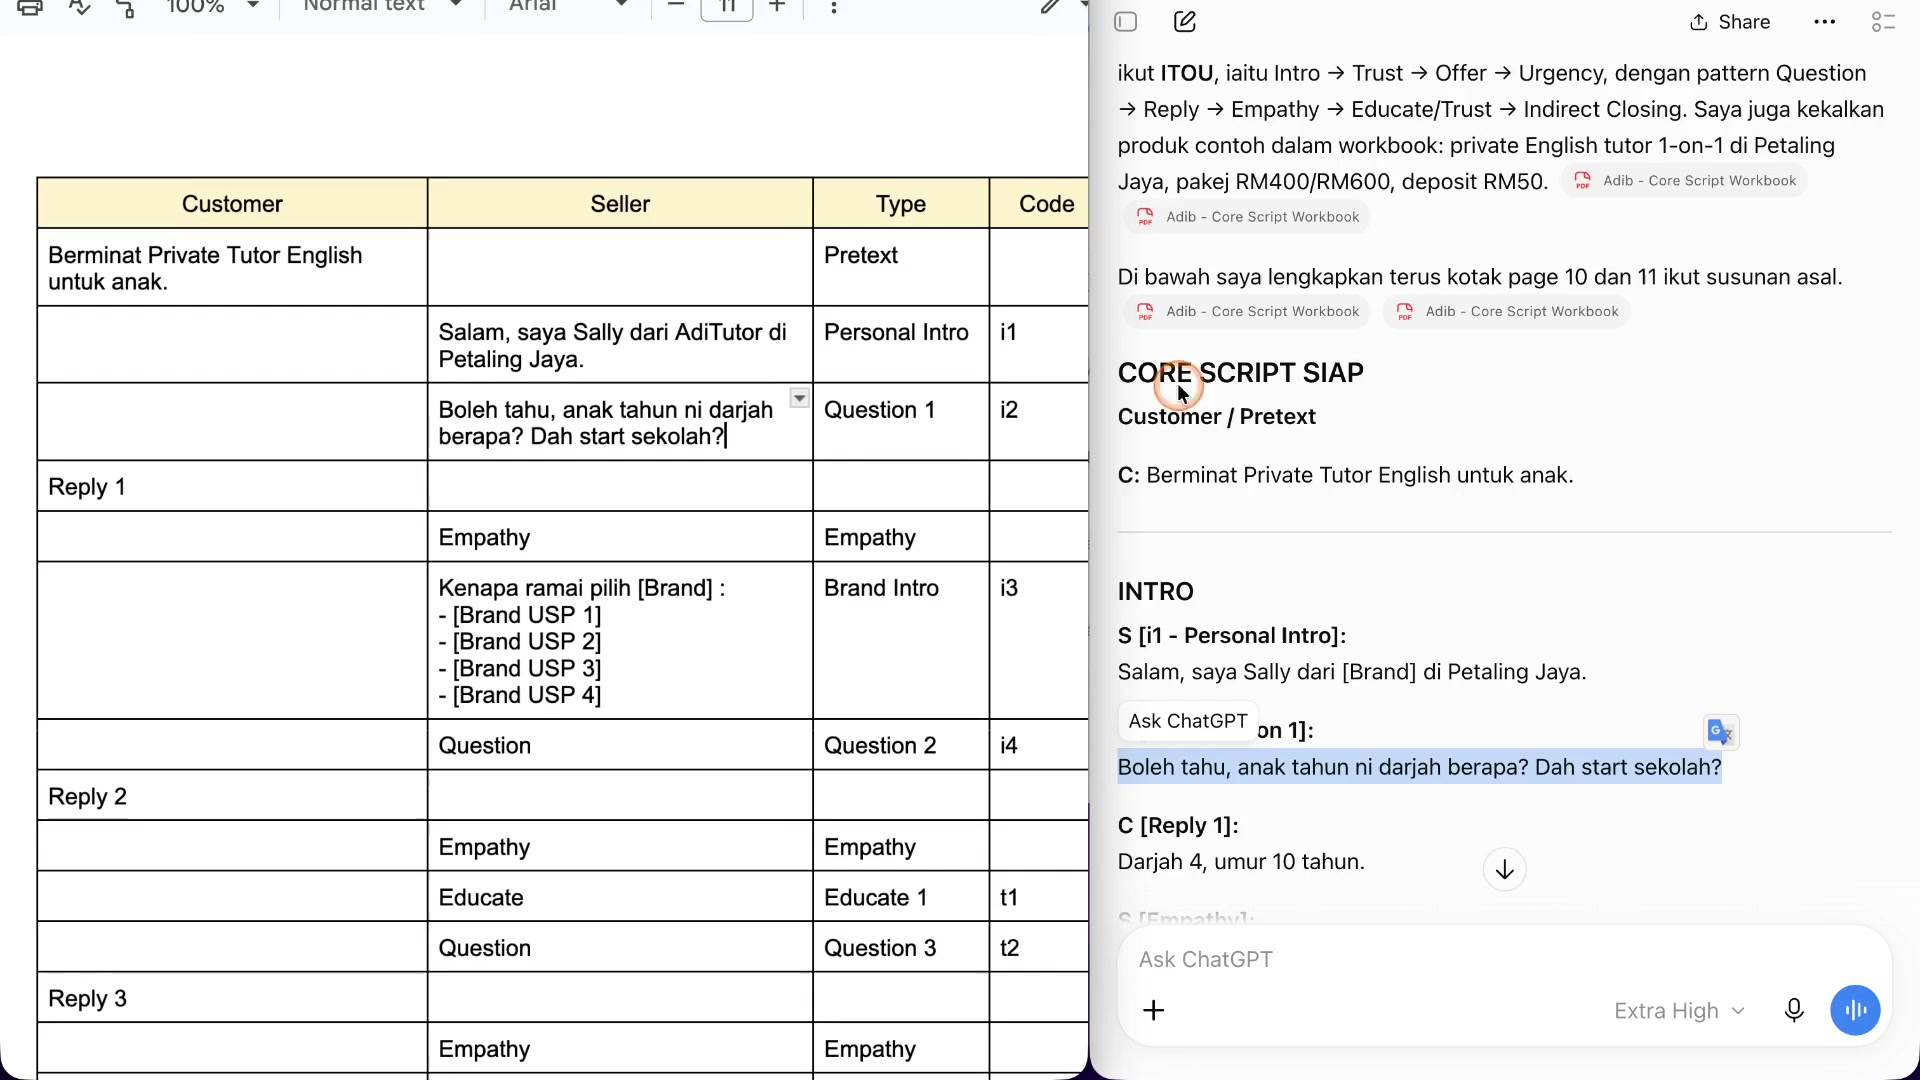Click the Customer column header cell
Image resolution: width=1920 pixels, height=1080 pixels.
tap(232, 204)
